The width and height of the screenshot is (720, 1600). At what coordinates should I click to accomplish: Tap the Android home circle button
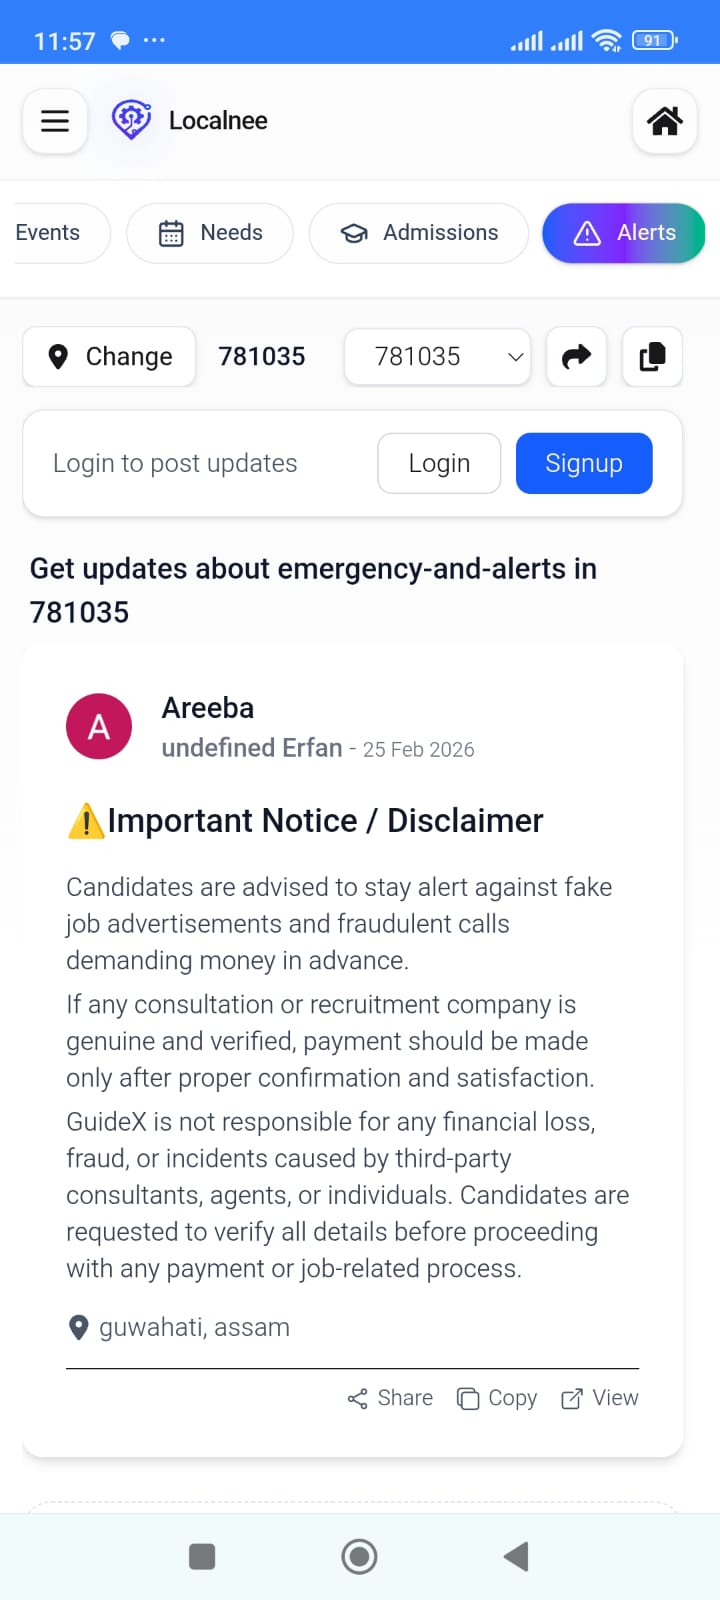tap(359, 1556)
